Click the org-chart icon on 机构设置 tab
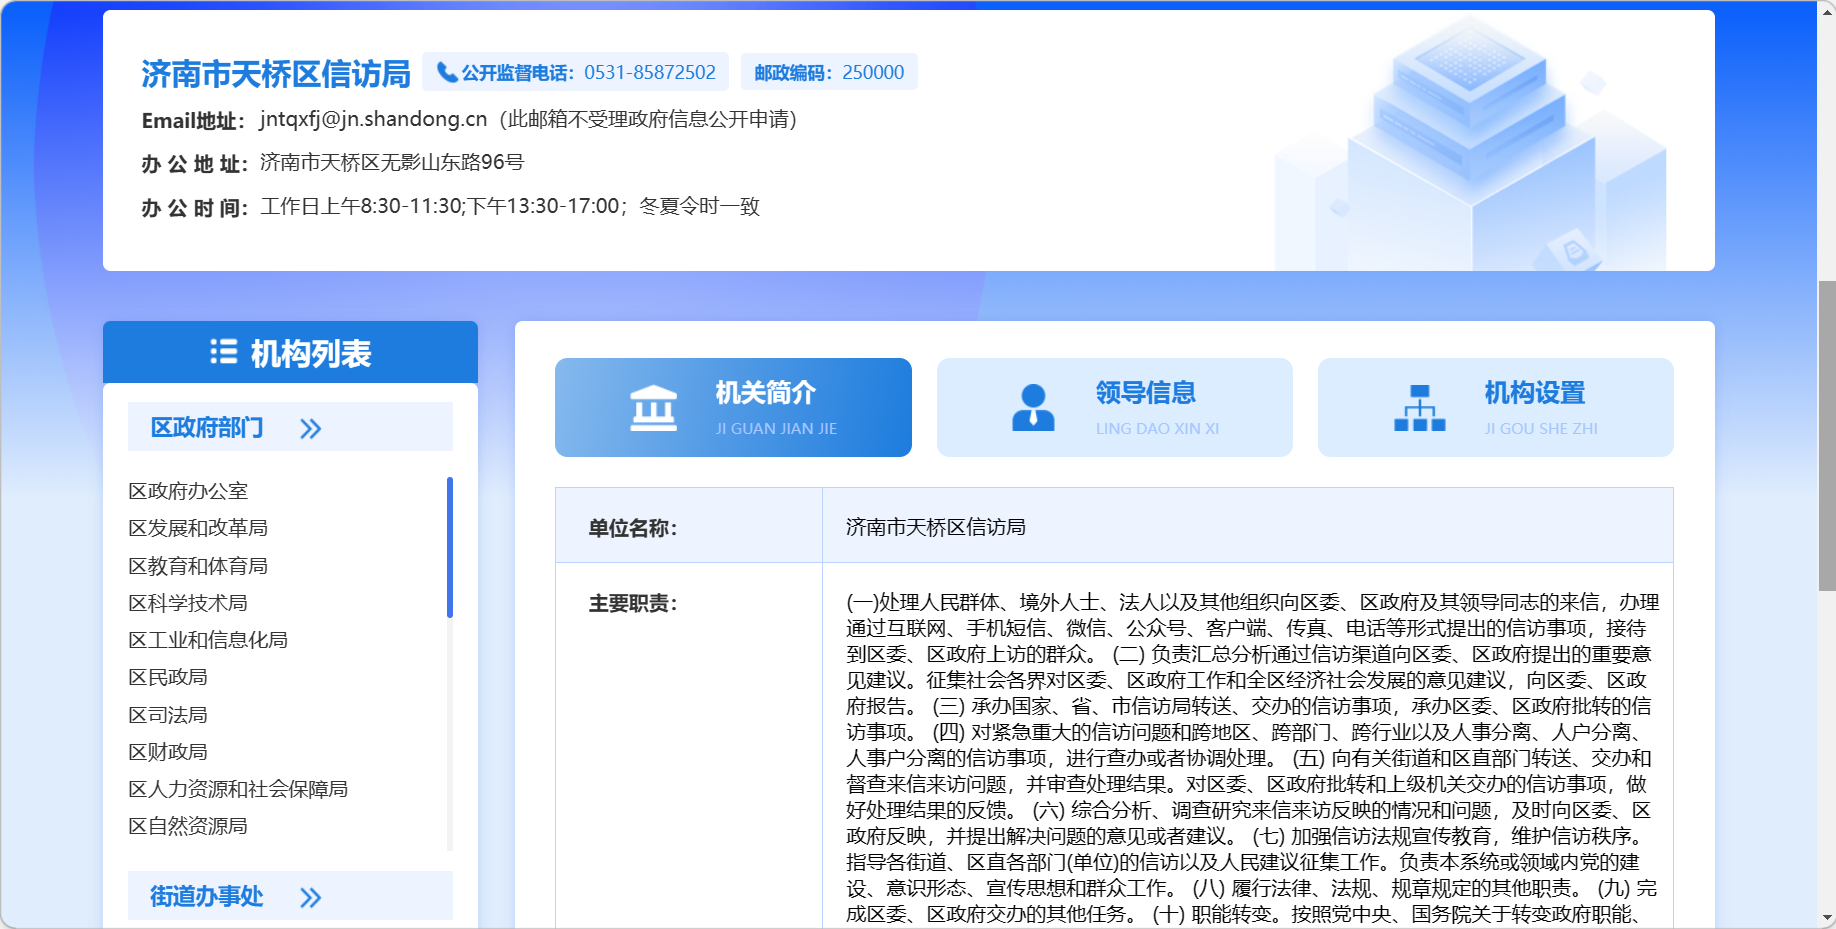The height and width of the screenshot is (929, 1836). click(x=1420, y=408)
